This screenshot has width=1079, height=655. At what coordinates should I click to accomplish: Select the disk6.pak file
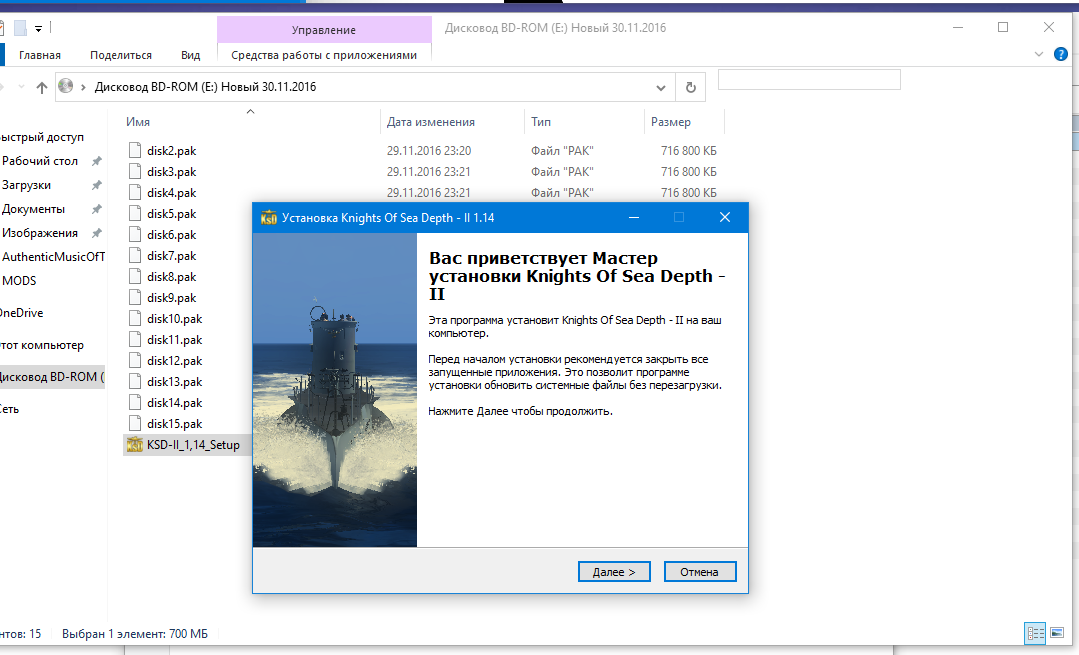pos(171,235)
